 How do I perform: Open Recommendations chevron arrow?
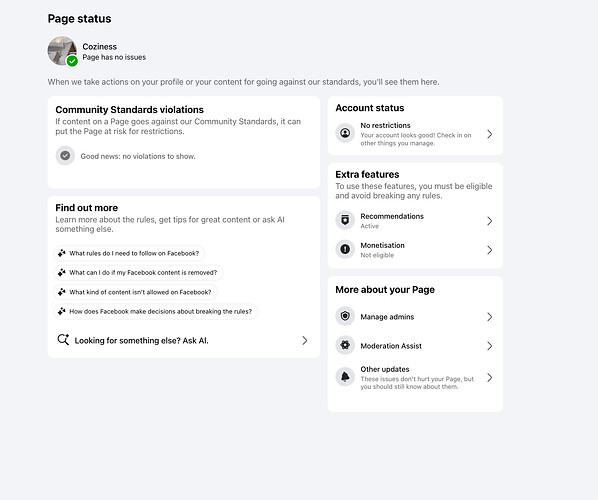pyautogui.click(x=490, y=221)
